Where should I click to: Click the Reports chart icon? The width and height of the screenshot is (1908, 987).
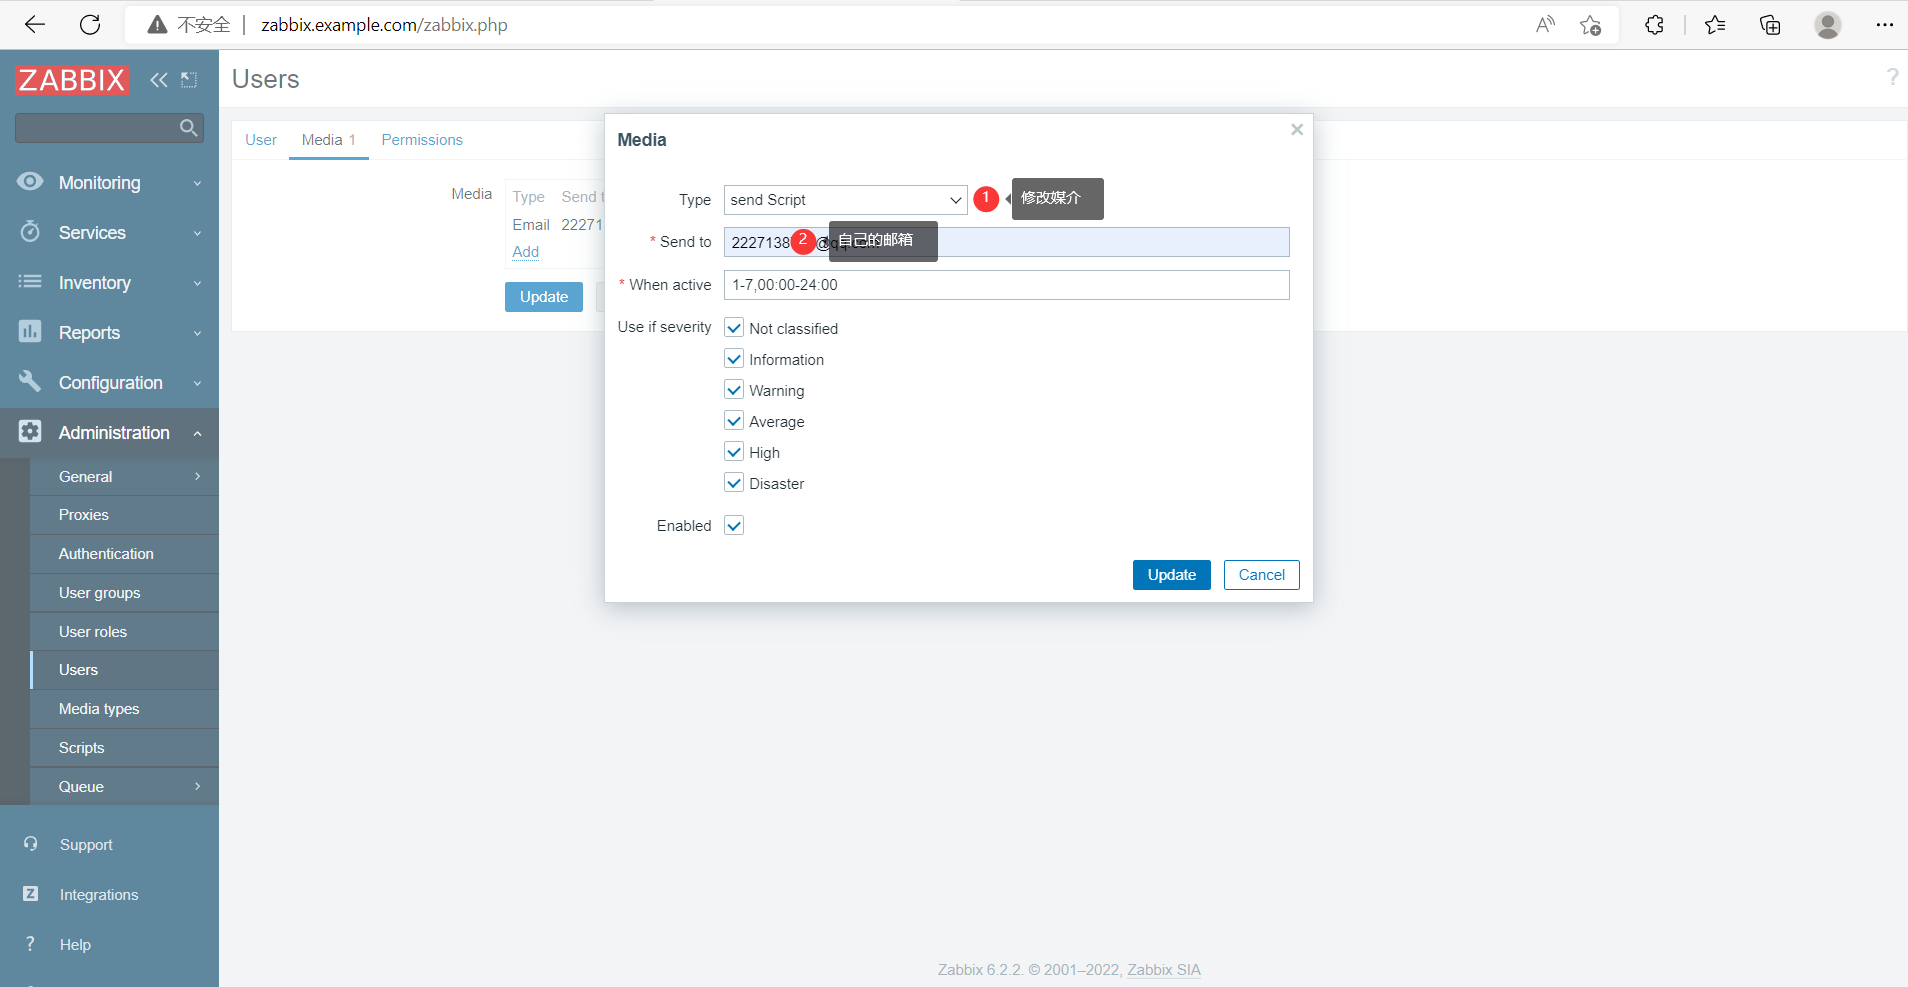(x=30, y=331)
